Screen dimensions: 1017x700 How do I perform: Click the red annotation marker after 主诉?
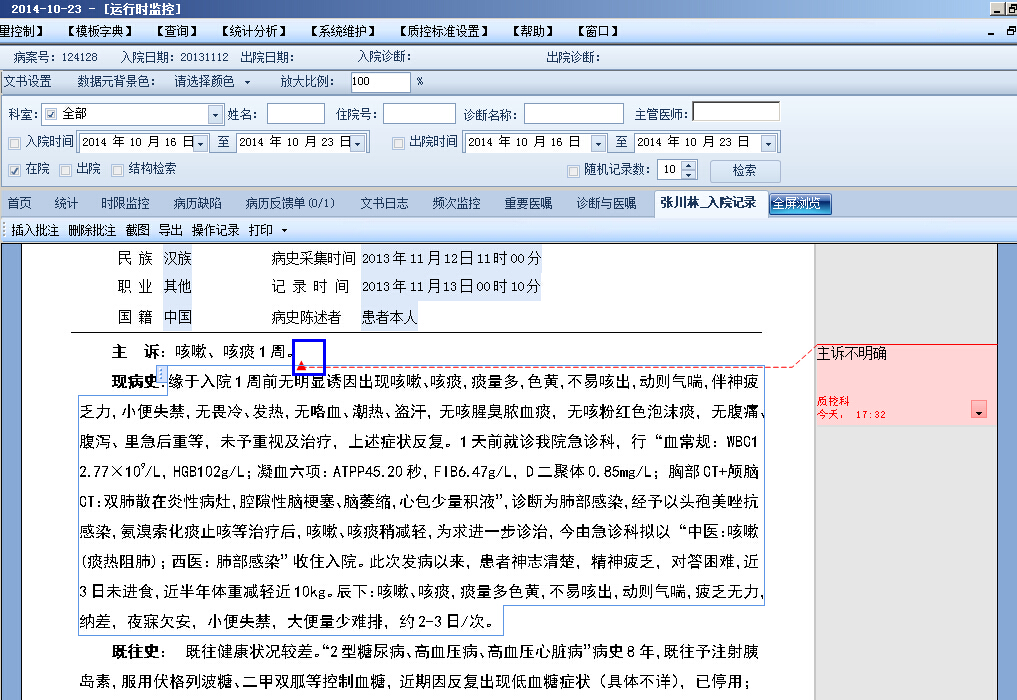click(301, 365)
